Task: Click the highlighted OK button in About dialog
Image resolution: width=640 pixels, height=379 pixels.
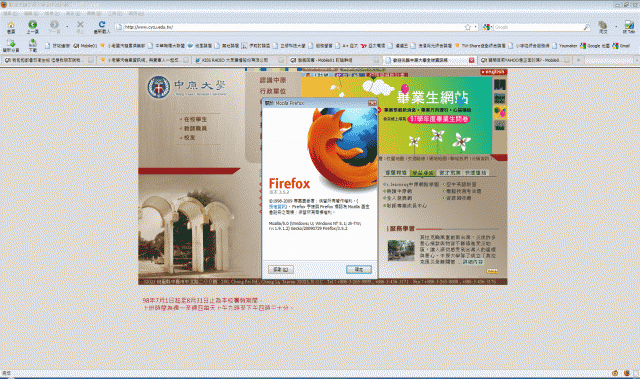Action: point(359,270)
